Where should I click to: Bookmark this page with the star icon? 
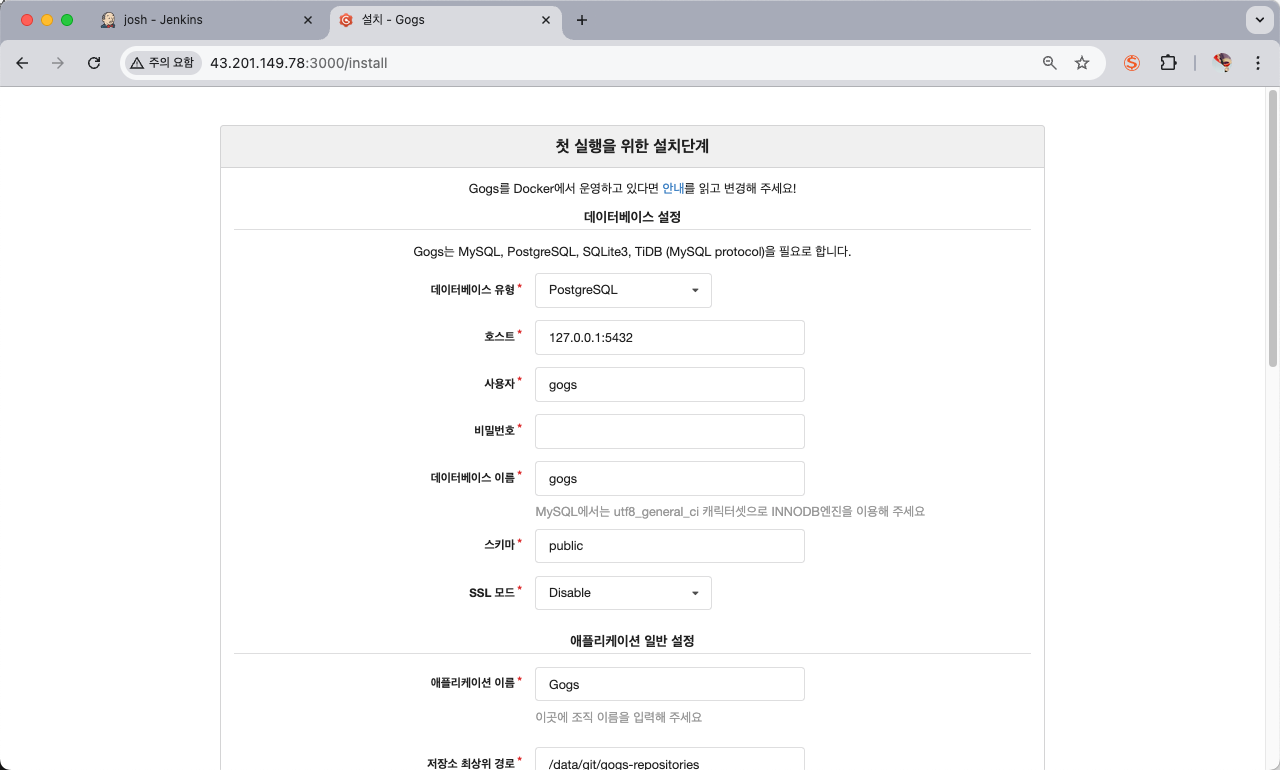click(x=1082, y=63)
